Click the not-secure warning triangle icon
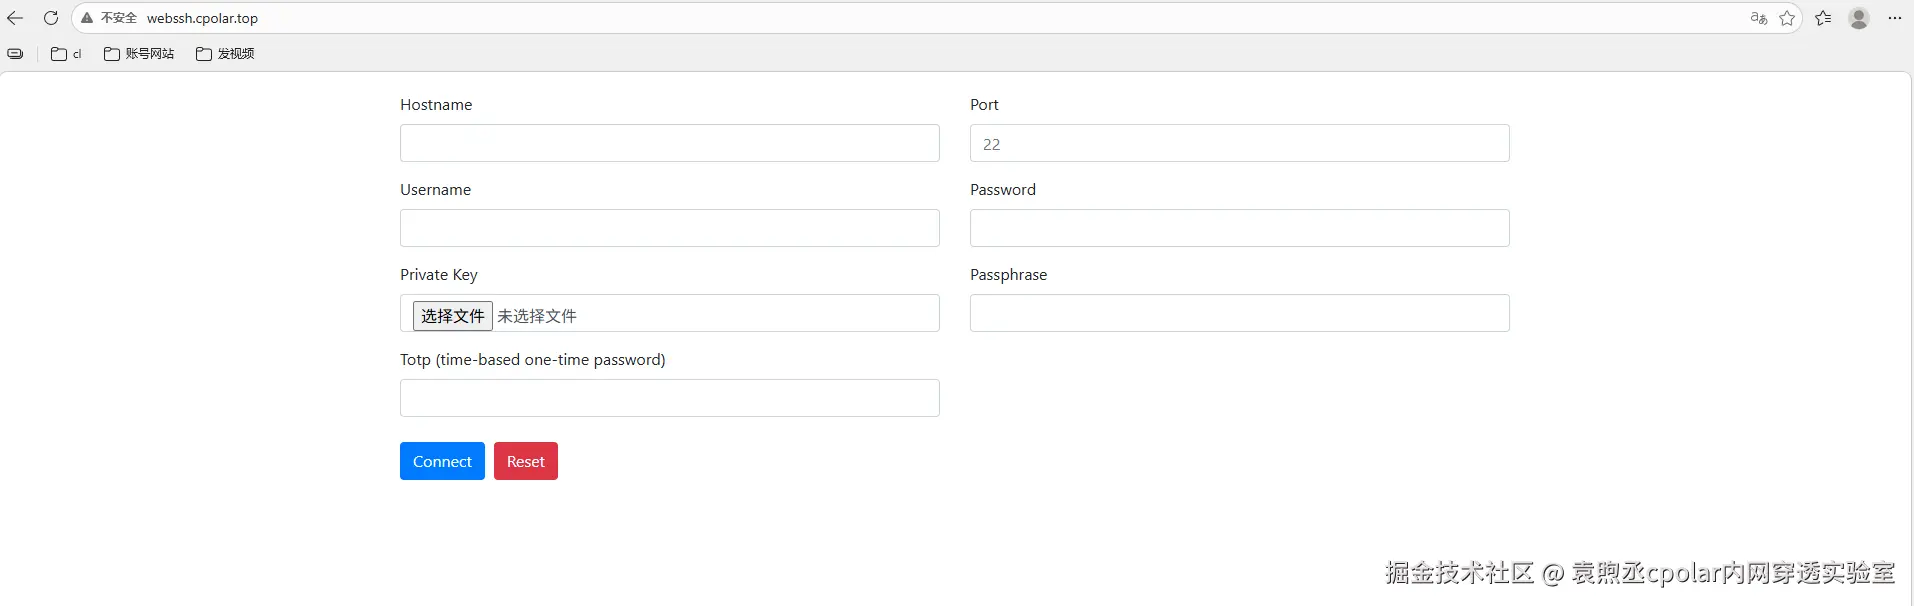This screenshot has width=1914, height=606. click(x=87, y=18)
